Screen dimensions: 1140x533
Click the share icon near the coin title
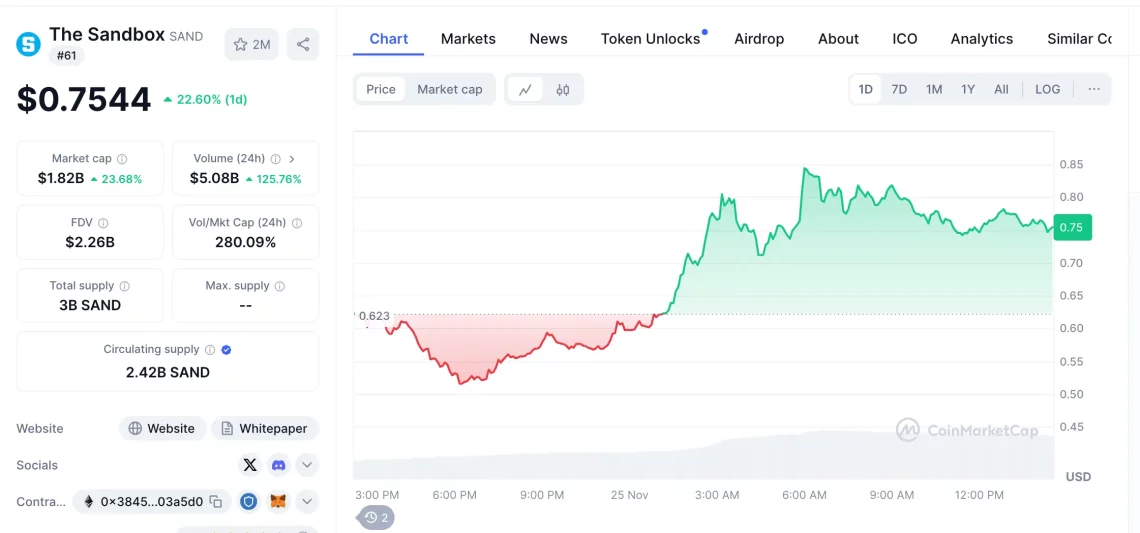point(303,44)
